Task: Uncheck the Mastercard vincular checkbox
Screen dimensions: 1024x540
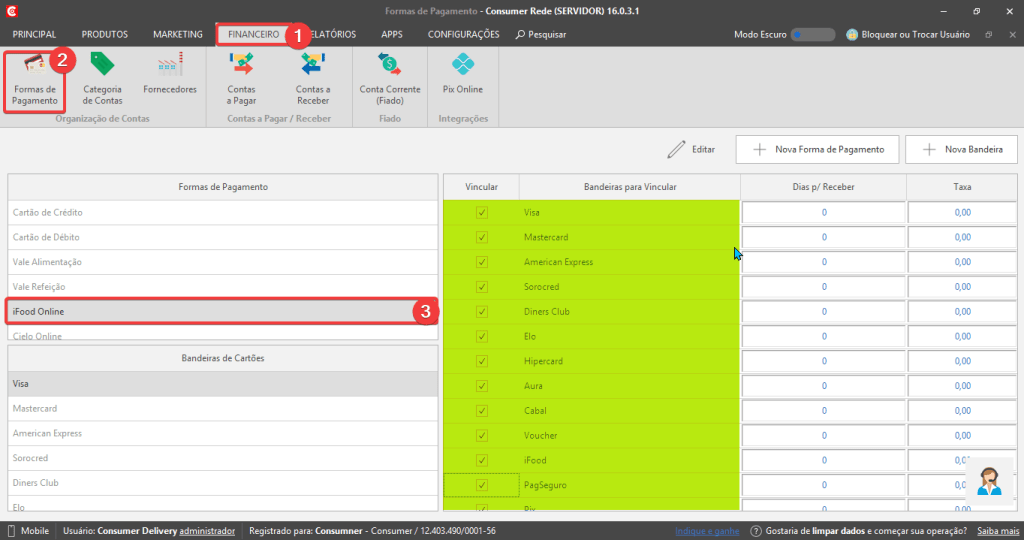Action: coord(482,237)
